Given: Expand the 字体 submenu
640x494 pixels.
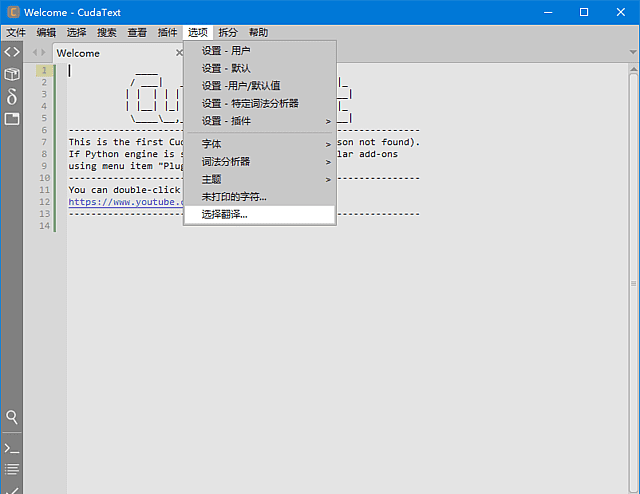Looking at the screenshot, I should point(260,144).
